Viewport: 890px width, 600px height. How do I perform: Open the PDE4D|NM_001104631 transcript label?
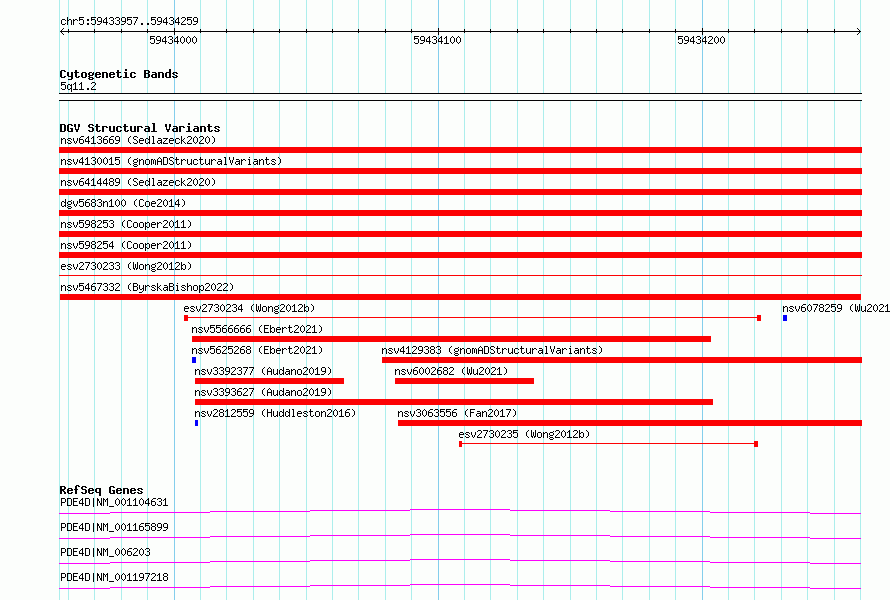tap(114, 502)
